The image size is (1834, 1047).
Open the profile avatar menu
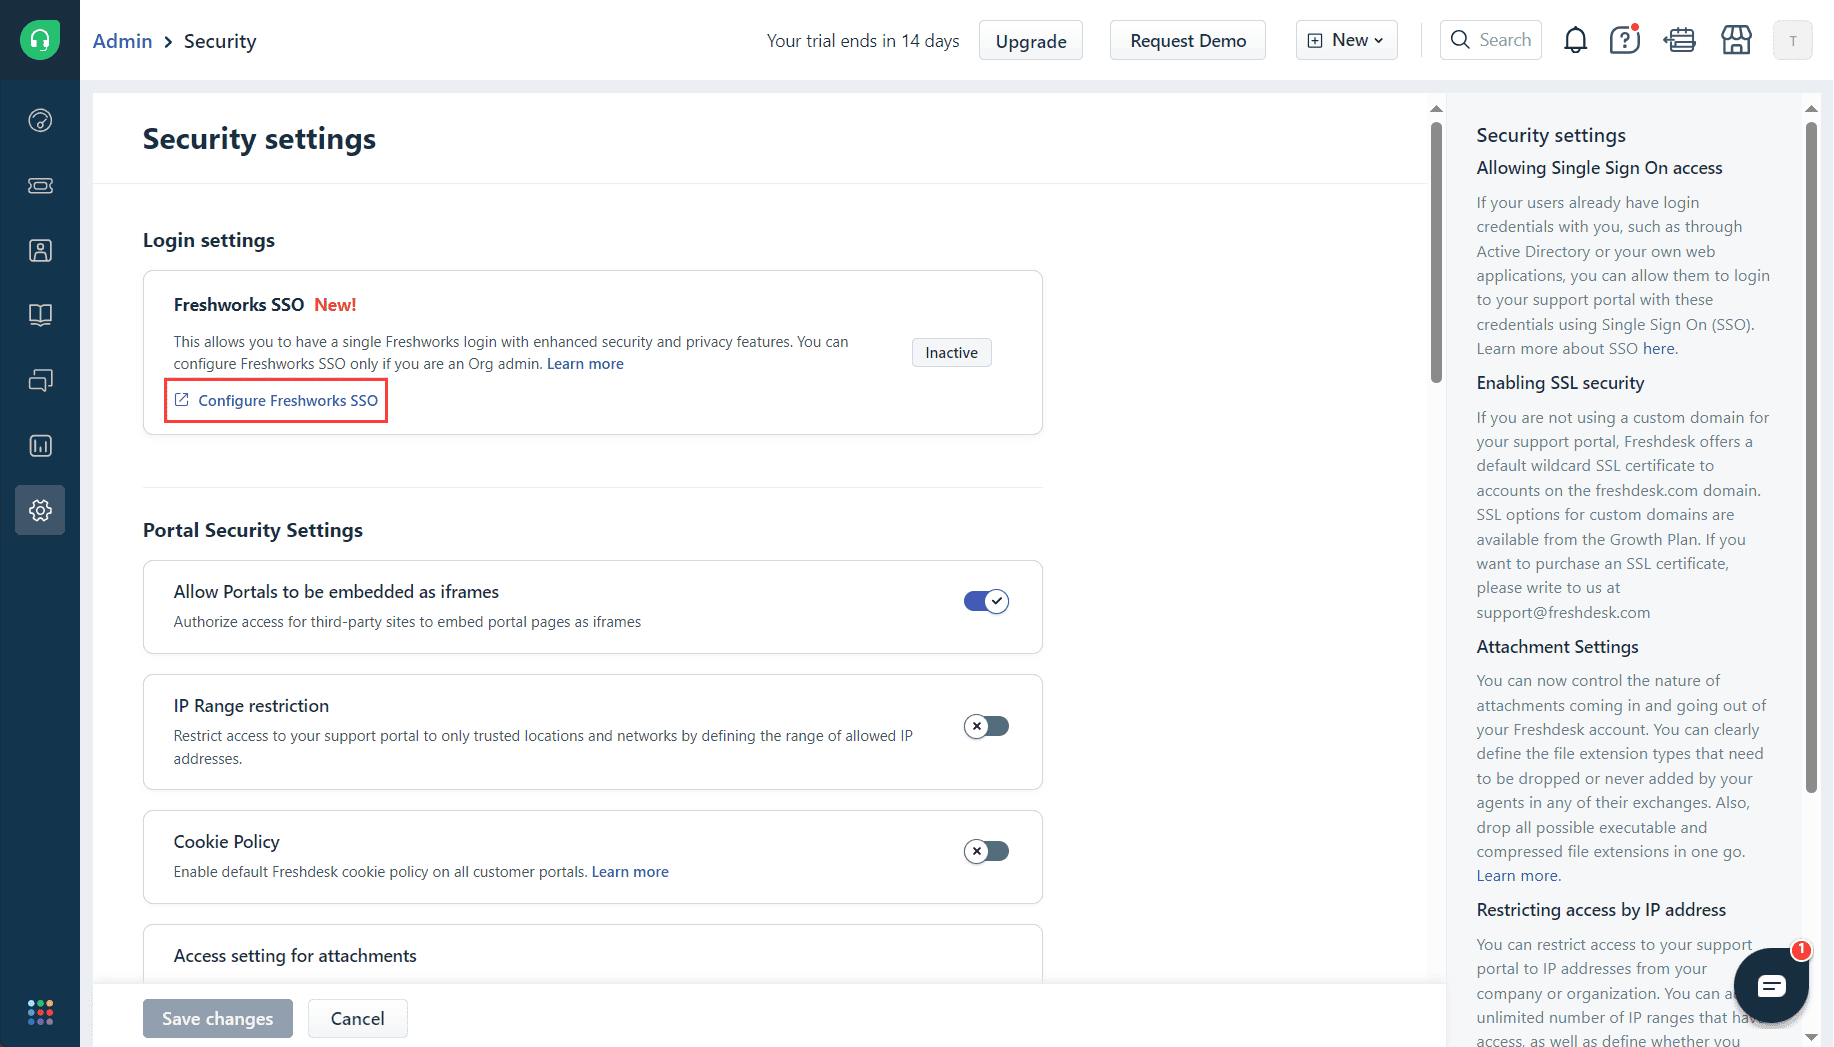[x=1793, y=40]
